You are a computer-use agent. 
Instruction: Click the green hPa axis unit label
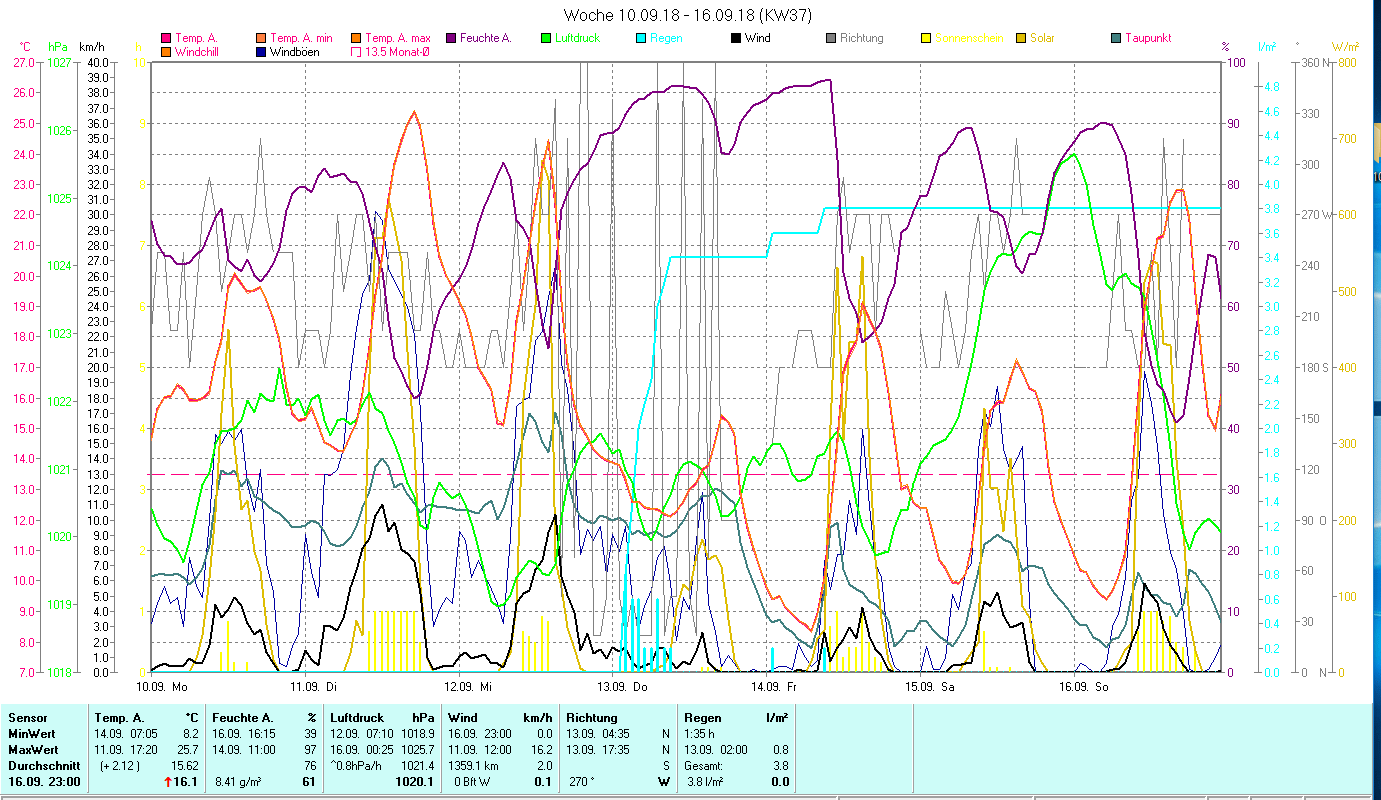coord(58,47)
